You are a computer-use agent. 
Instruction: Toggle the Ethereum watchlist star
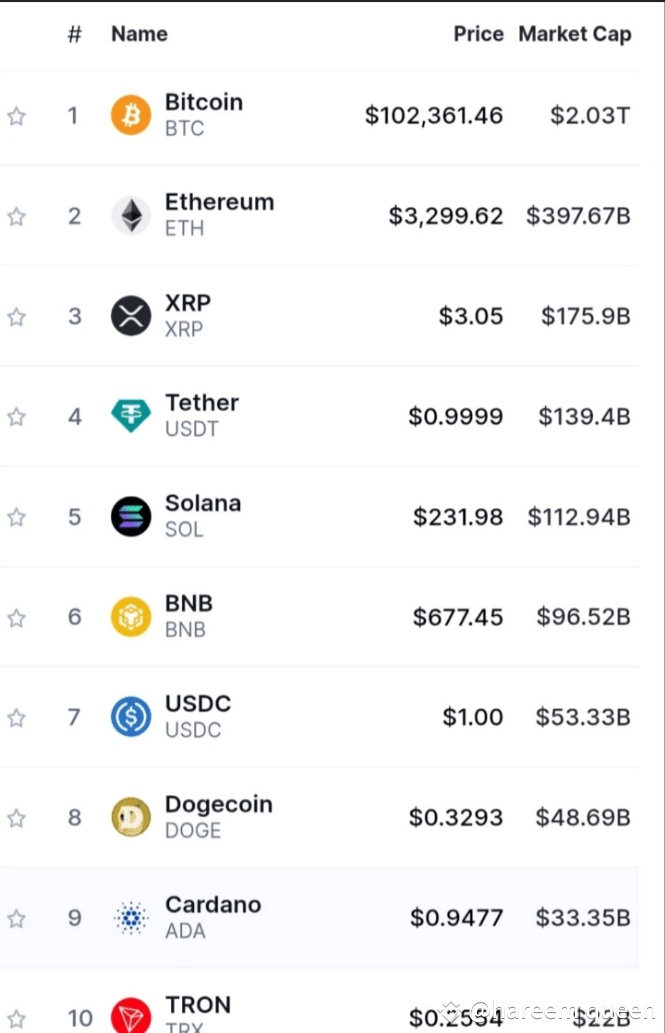point(16,216)
